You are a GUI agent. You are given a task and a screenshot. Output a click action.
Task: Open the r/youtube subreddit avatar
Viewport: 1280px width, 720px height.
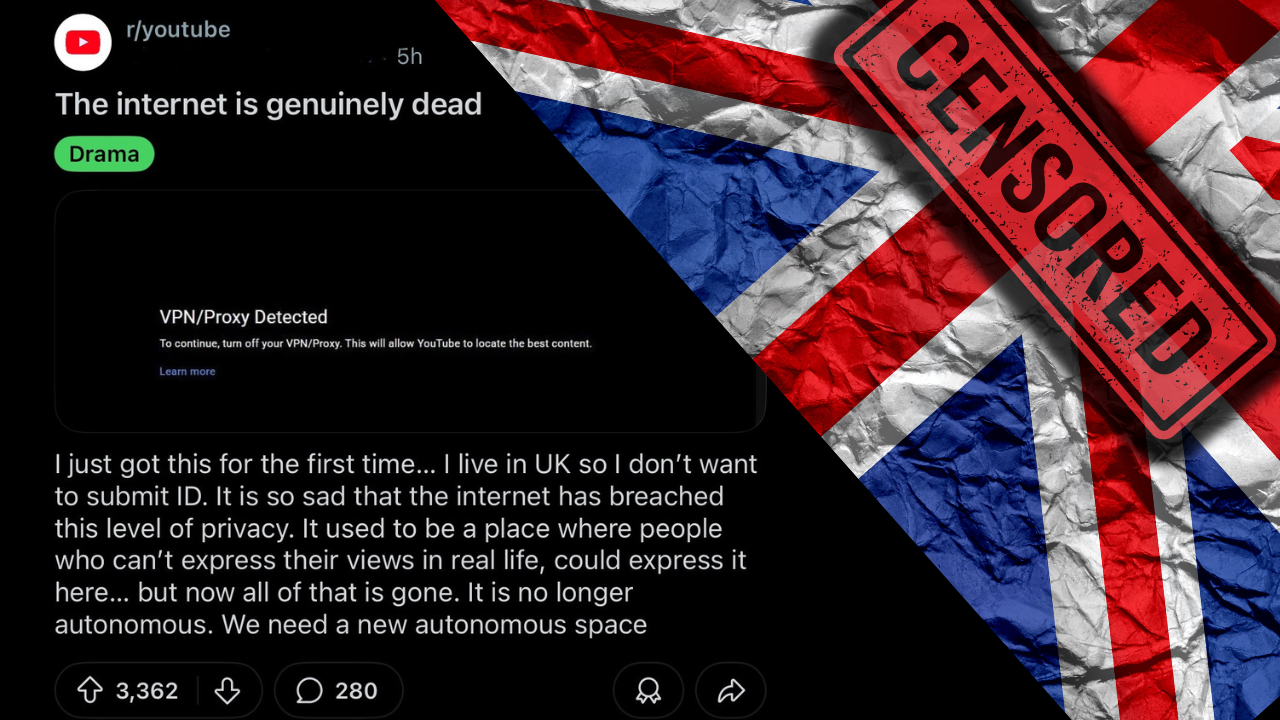click(83, 42)
